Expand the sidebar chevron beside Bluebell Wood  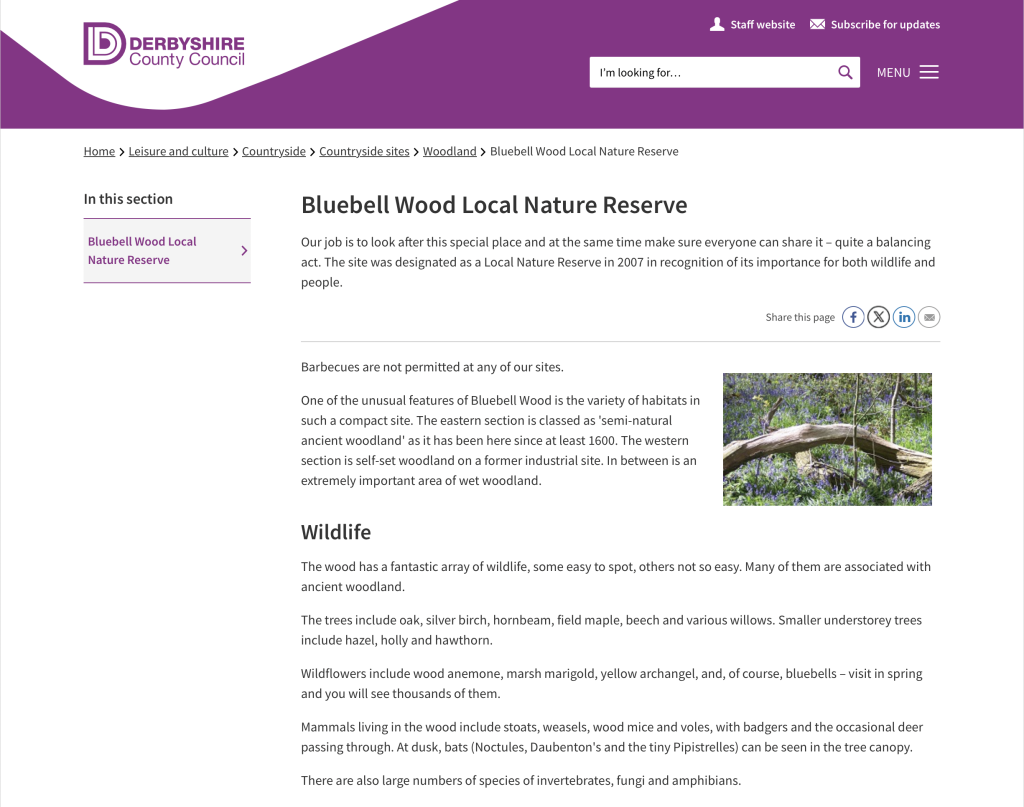tap(244, 251)
